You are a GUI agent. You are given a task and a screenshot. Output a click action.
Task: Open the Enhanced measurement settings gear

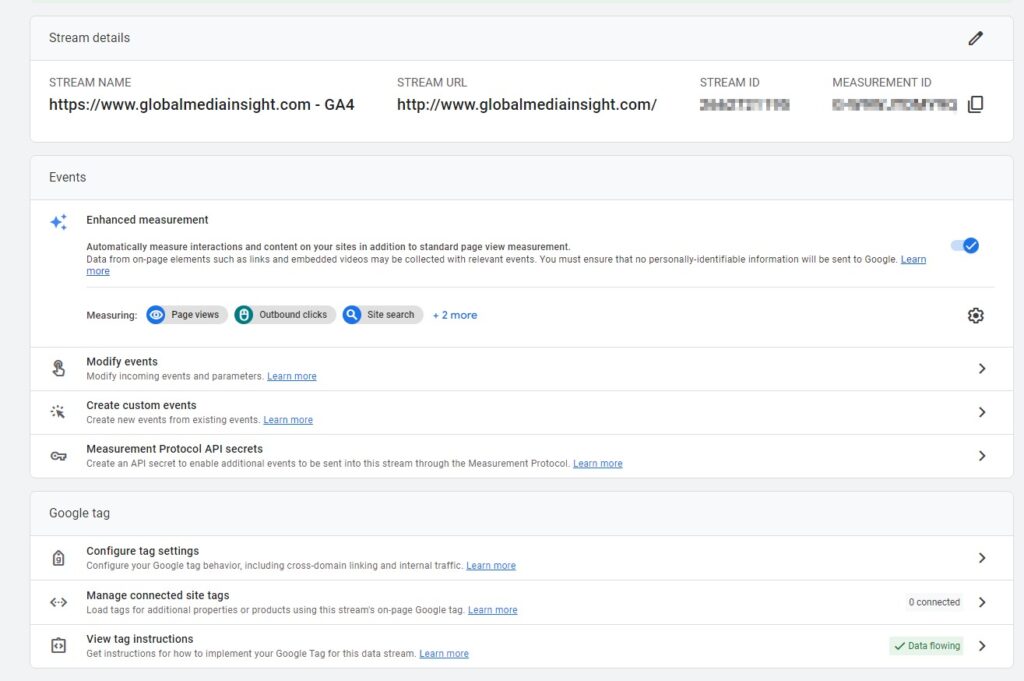click(x=975, y=314)
